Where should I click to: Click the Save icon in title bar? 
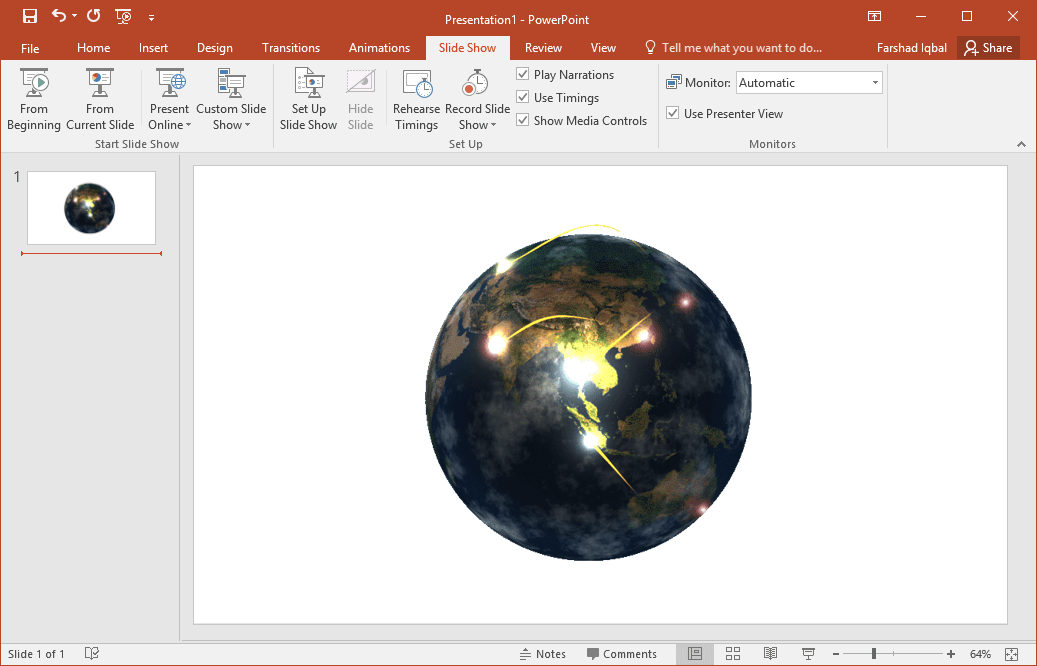pos(30,16)
